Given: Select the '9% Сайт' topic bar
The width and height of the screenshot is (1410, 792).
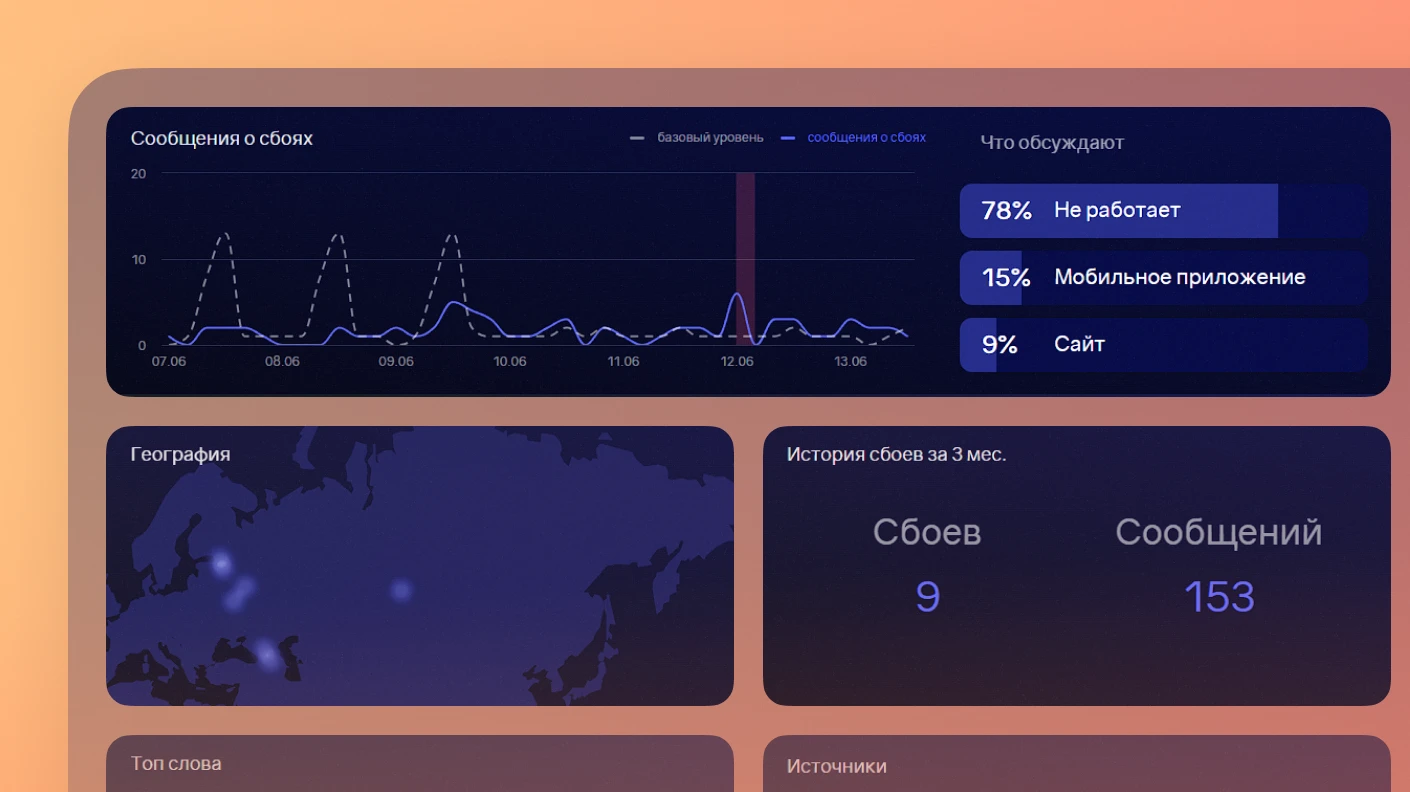Looking at the screenshot, I should point(1164,345).
